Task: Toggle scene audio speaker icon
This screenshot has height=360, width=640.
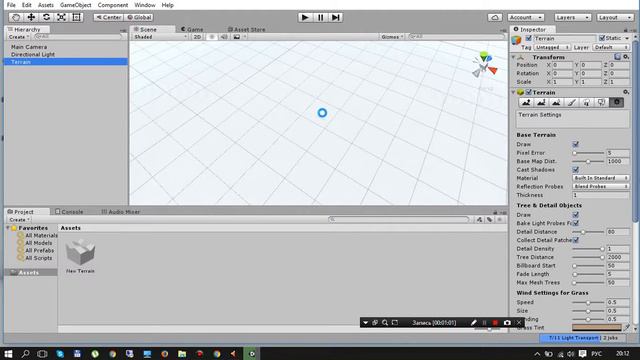Action: click(224, 37)
